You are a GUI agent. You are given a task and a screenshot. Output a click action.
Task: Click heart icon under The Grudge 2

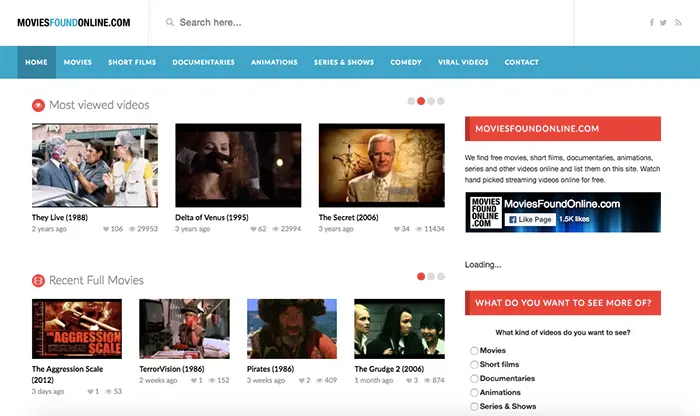[409, 381]
